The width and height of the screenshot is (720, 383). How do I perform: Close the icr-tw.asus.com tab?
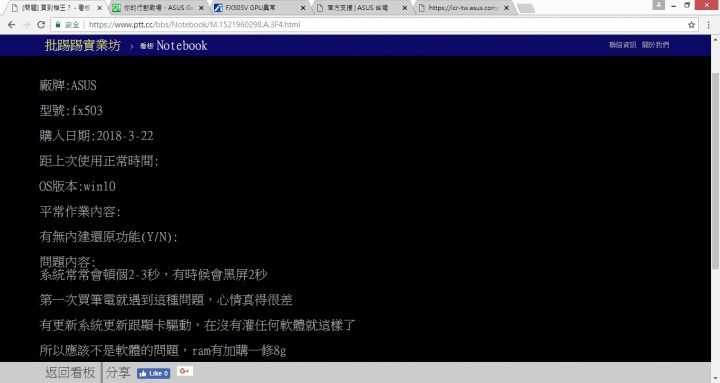[506, 8]
